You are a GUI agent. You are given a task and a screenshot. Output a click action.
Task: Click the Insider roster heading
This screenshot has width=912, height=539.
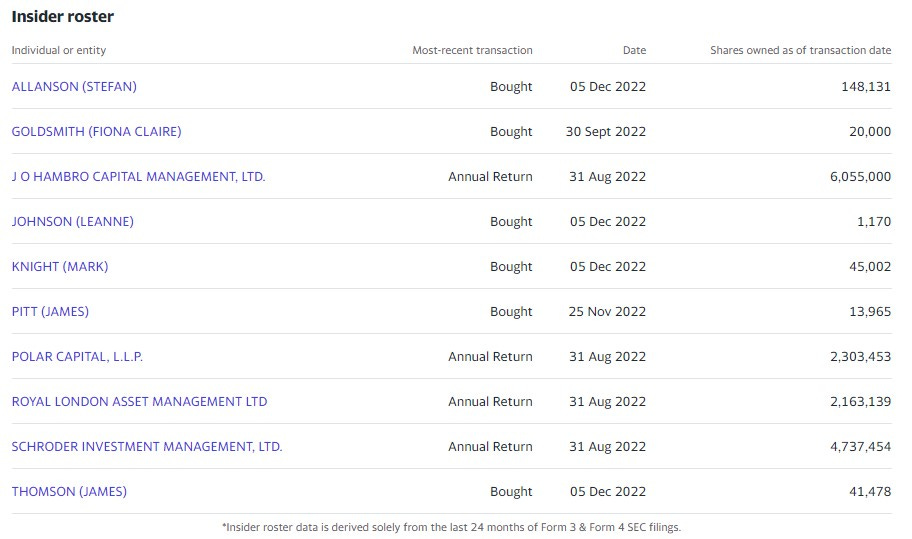(x=63, y=16)
